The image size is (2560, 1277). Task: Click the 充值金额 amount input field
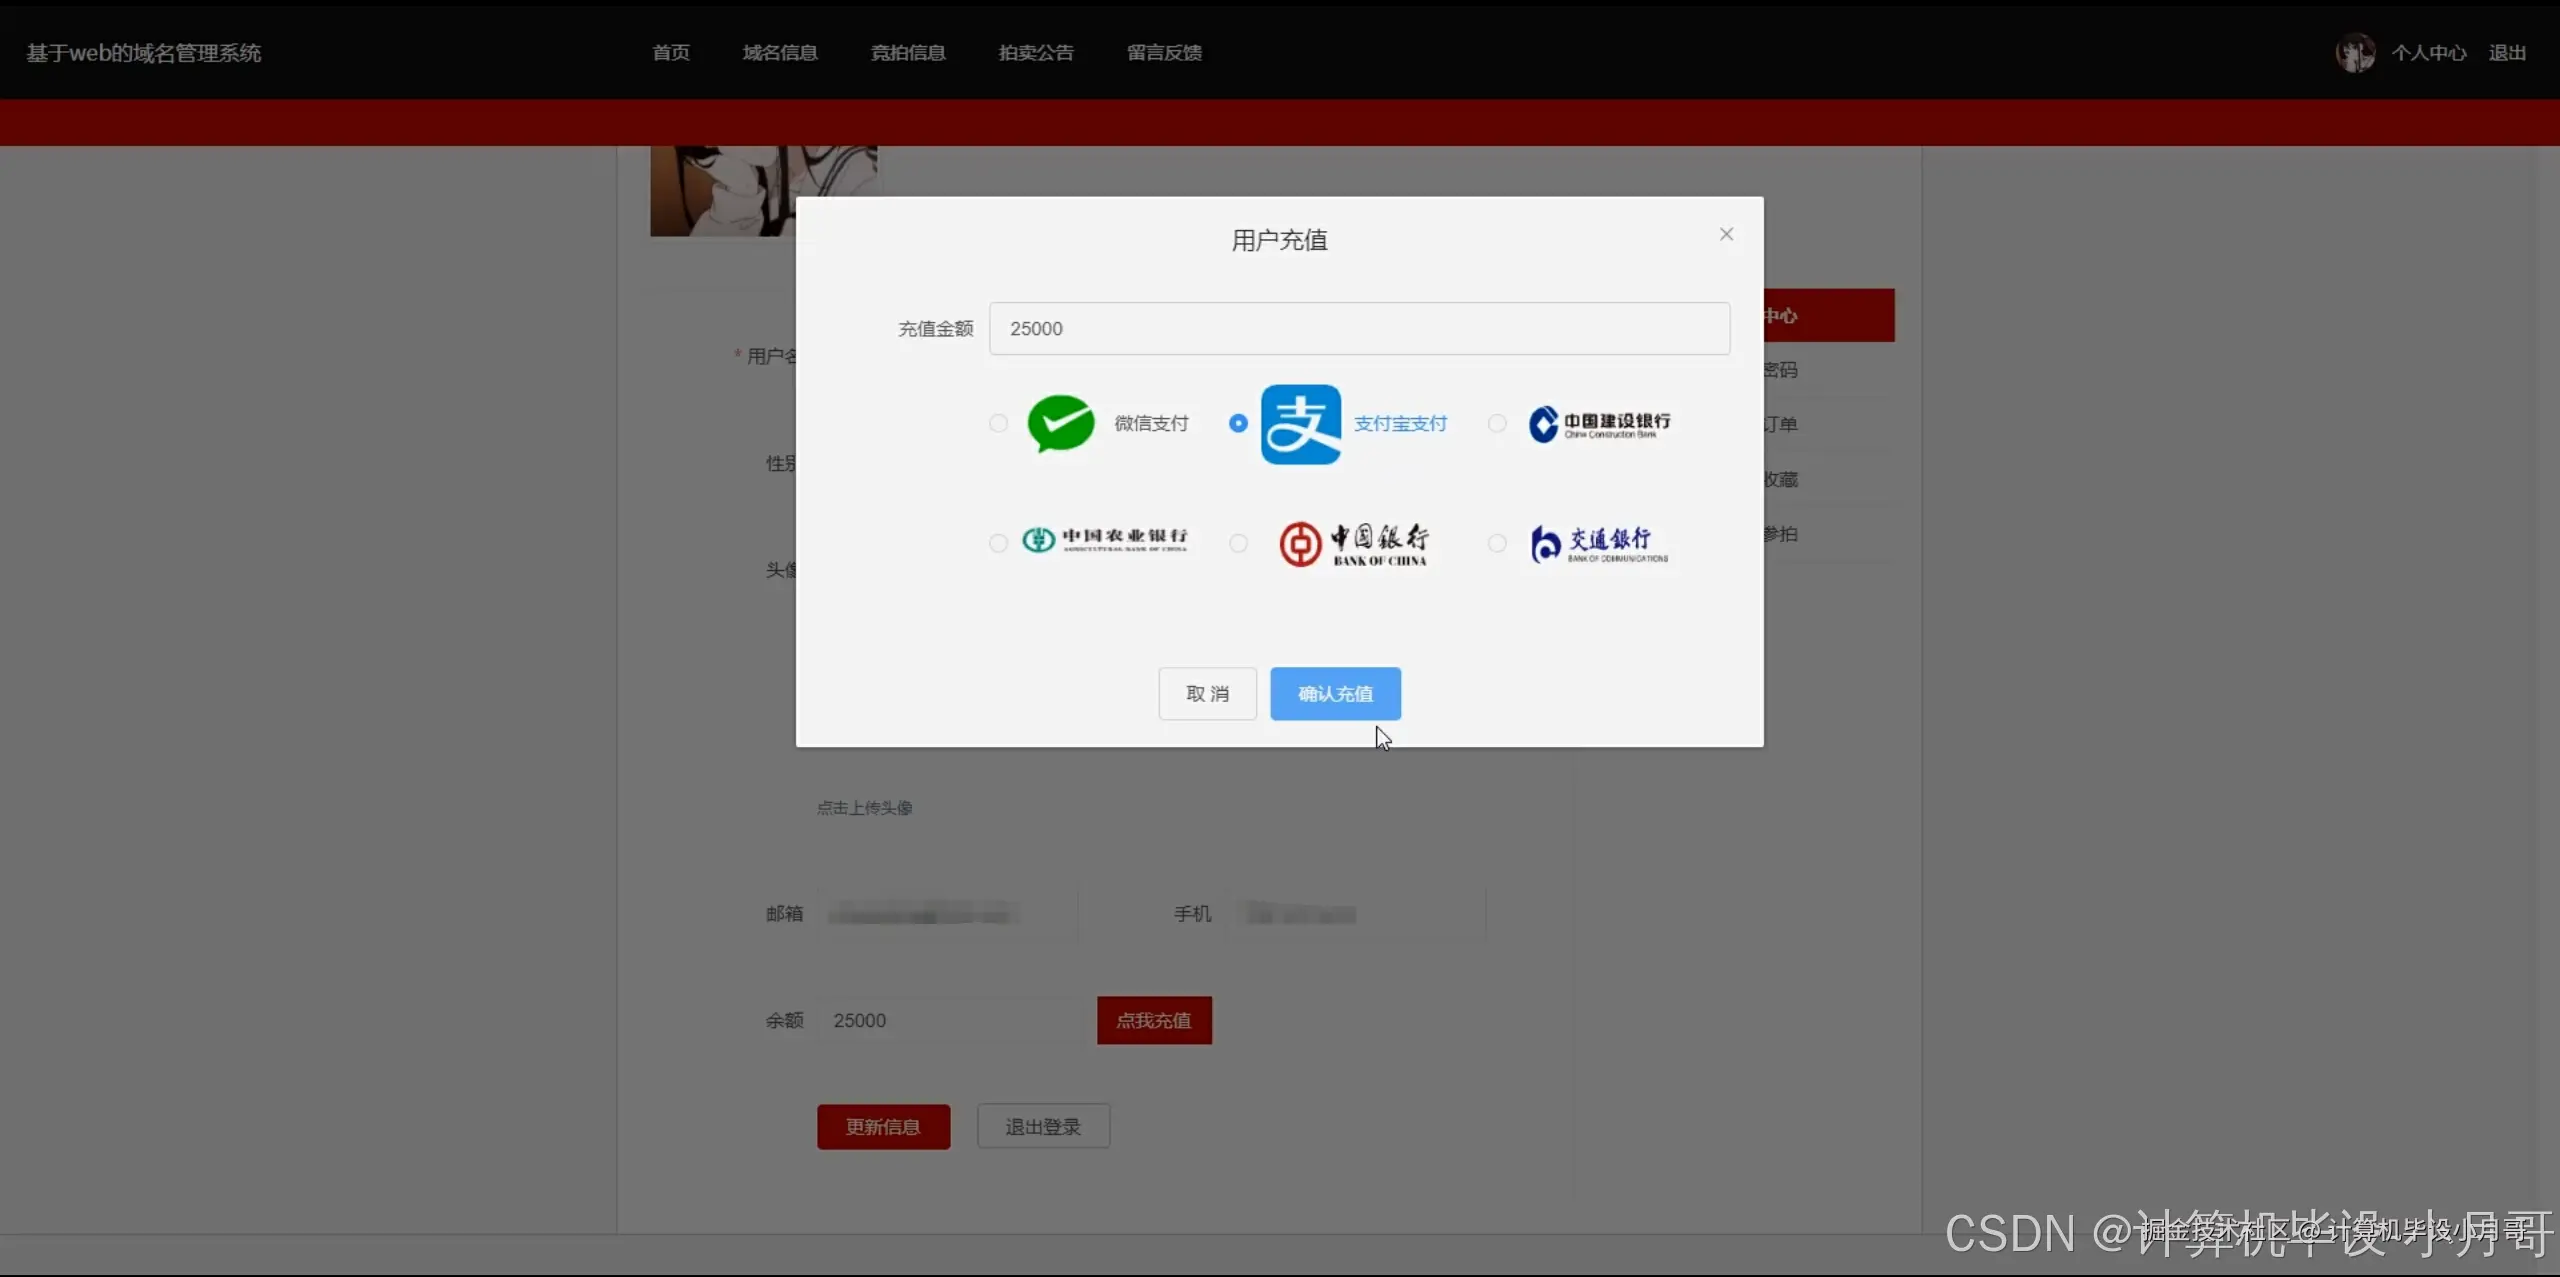[1357, 328]
